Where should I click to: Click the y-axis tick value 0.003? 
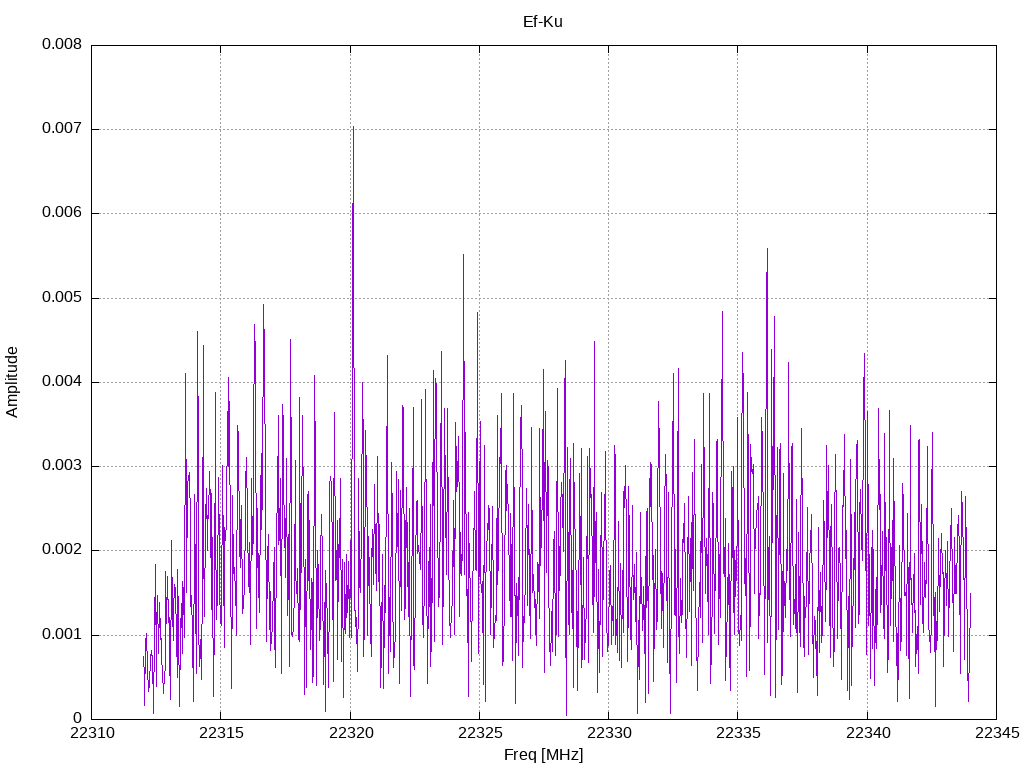(62, 466)
